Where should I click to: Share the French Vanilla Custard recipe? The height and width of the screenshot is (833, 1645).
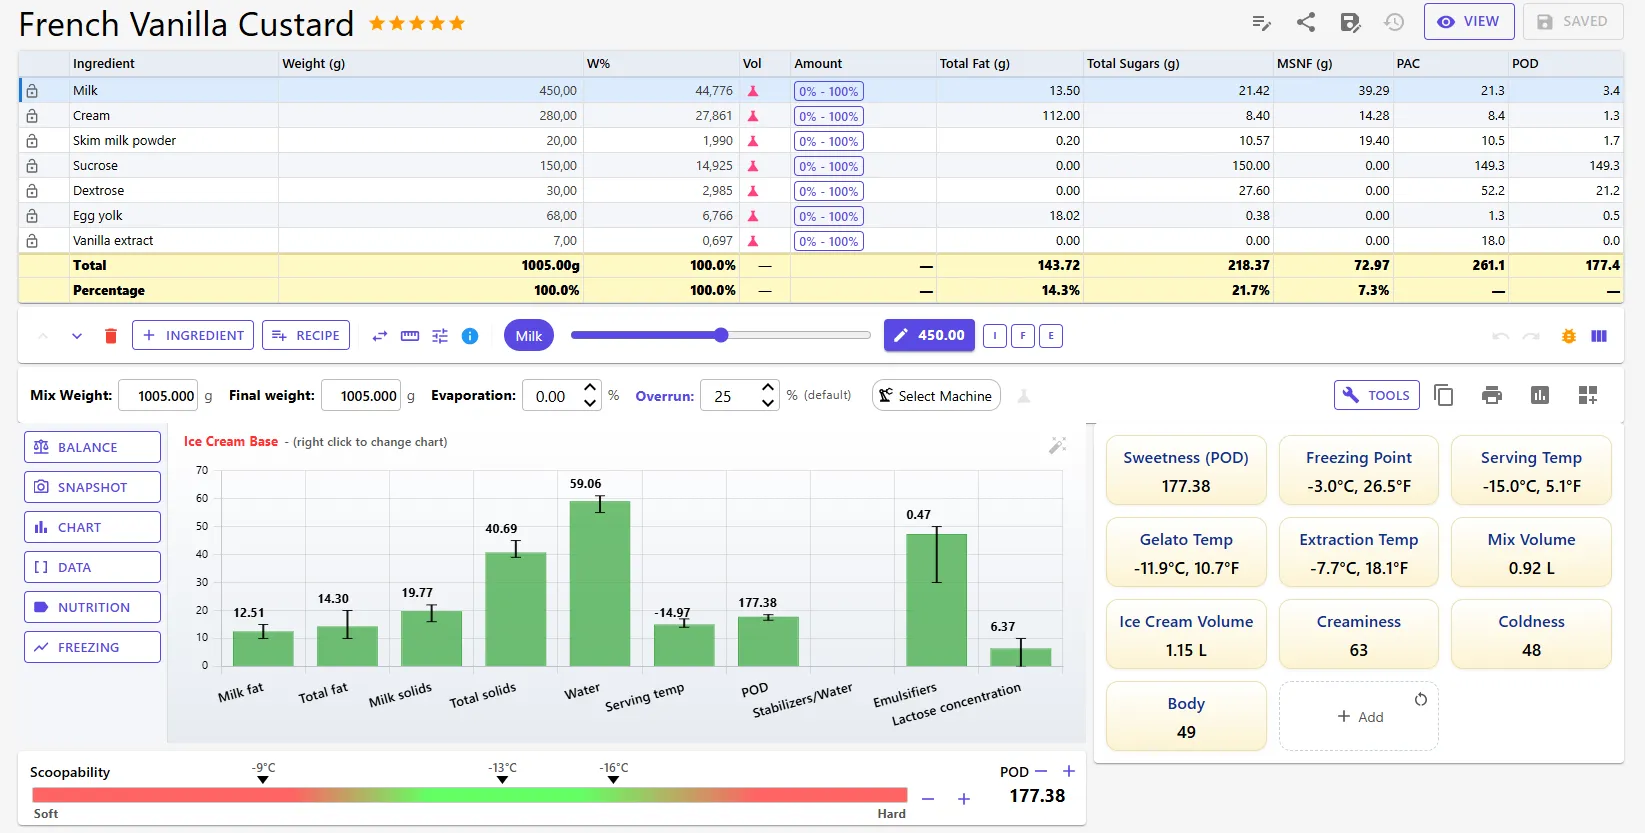(x=1306, y=22)
